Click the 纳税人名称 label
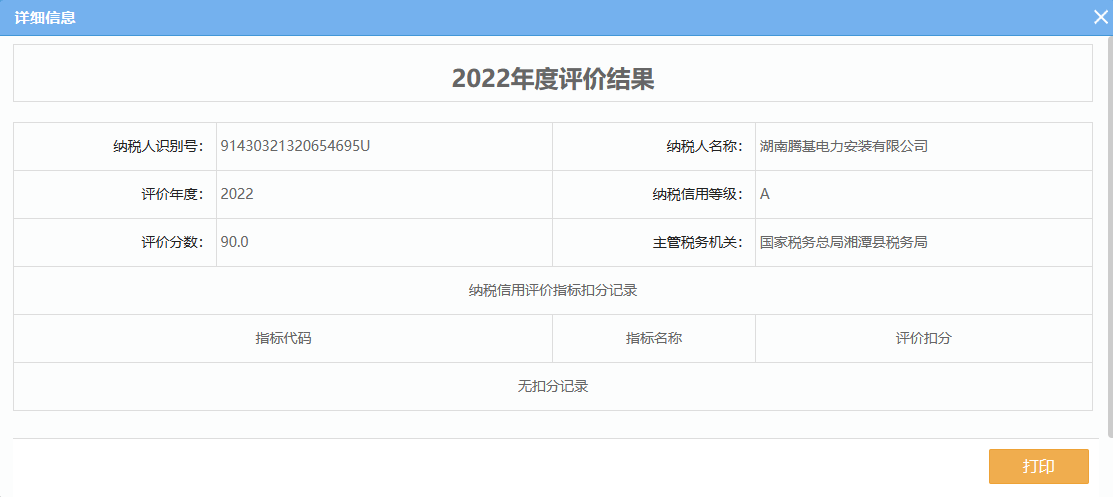 coord(705,146)
